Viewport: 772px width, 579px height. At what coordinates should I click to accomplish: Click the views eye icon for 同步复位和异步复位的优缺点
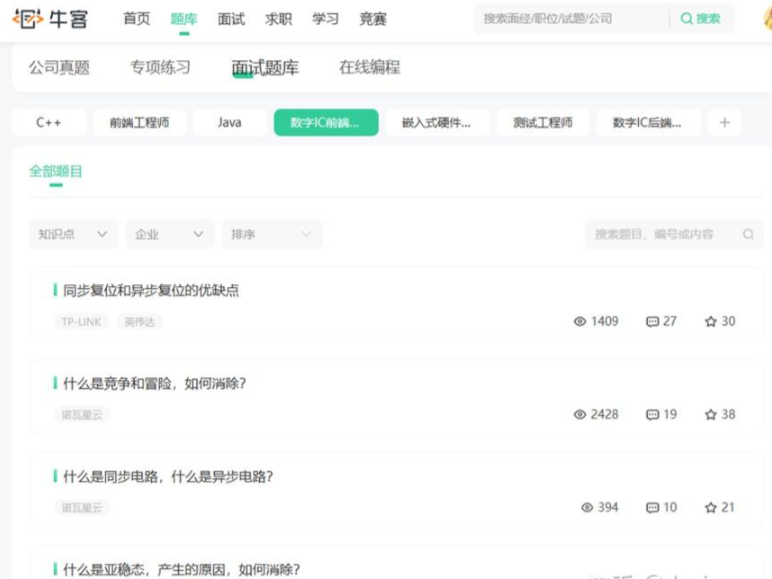580,322
